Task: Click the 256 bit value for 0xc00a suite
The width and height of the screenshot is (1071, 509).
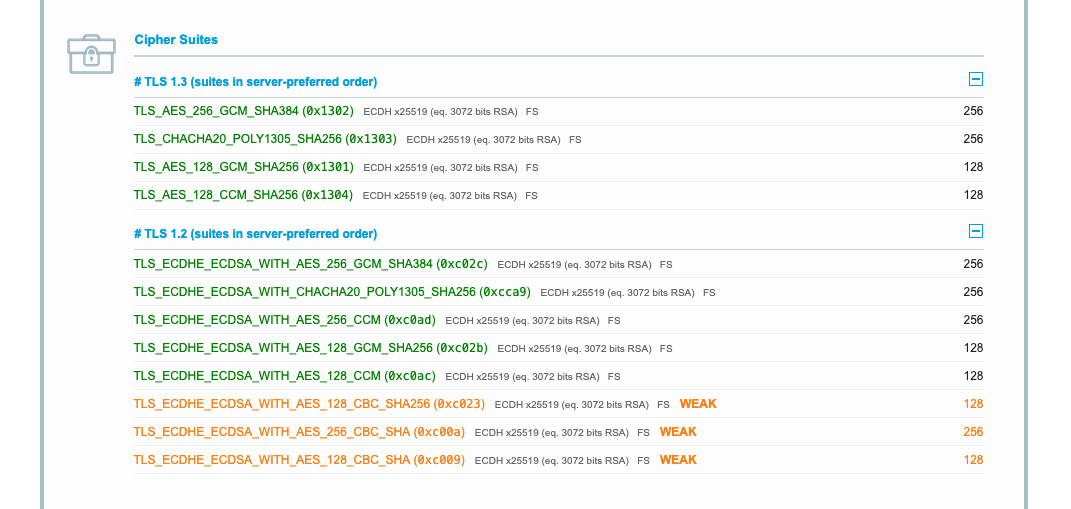Action: (972, 432)
